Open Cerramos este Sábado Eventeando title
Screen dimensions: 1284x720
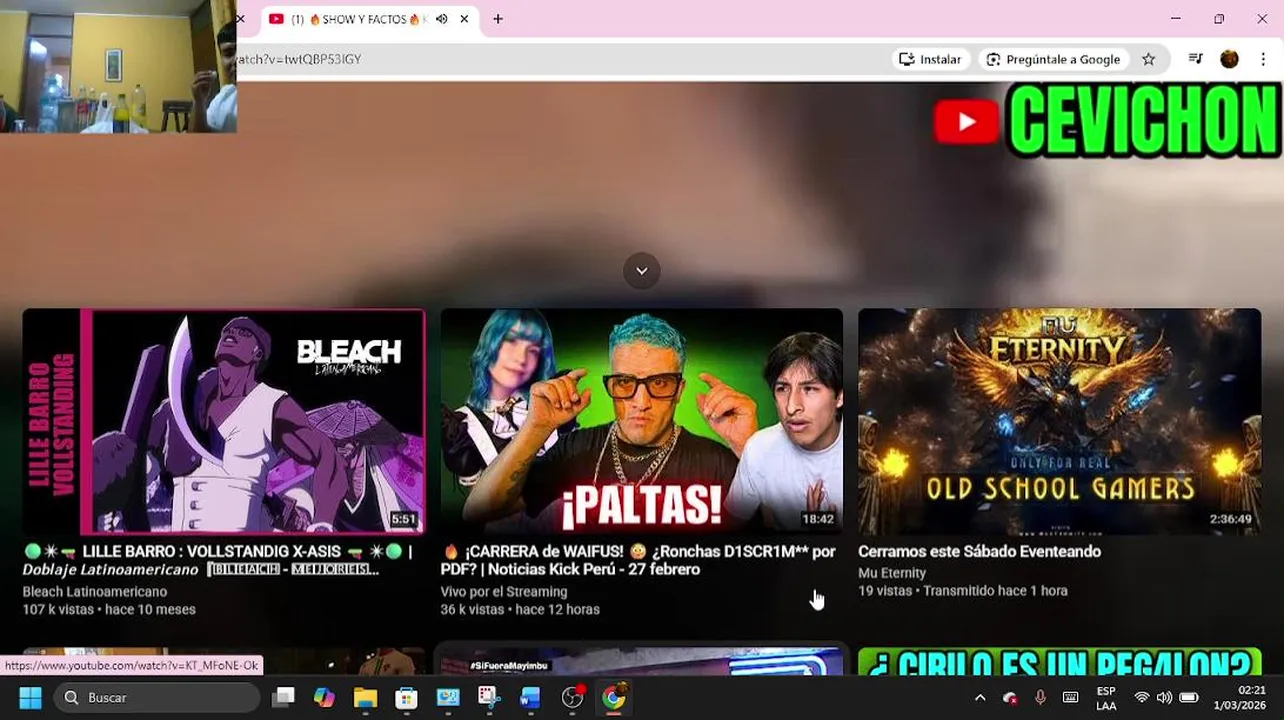979,551
